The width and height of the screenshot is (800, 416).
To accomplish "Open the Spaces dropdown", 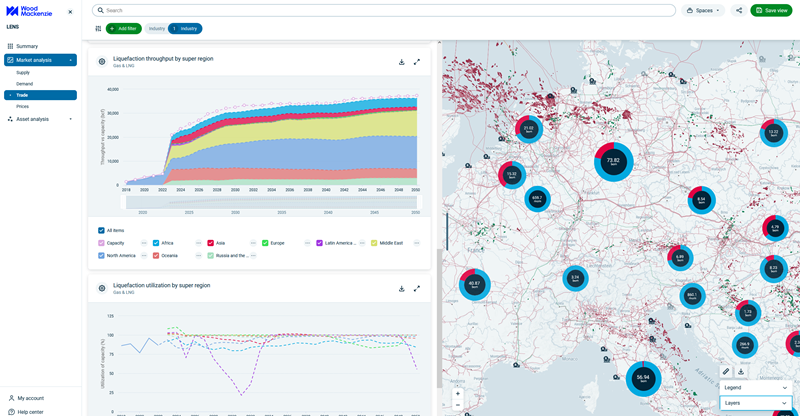I will pos(703,10).
